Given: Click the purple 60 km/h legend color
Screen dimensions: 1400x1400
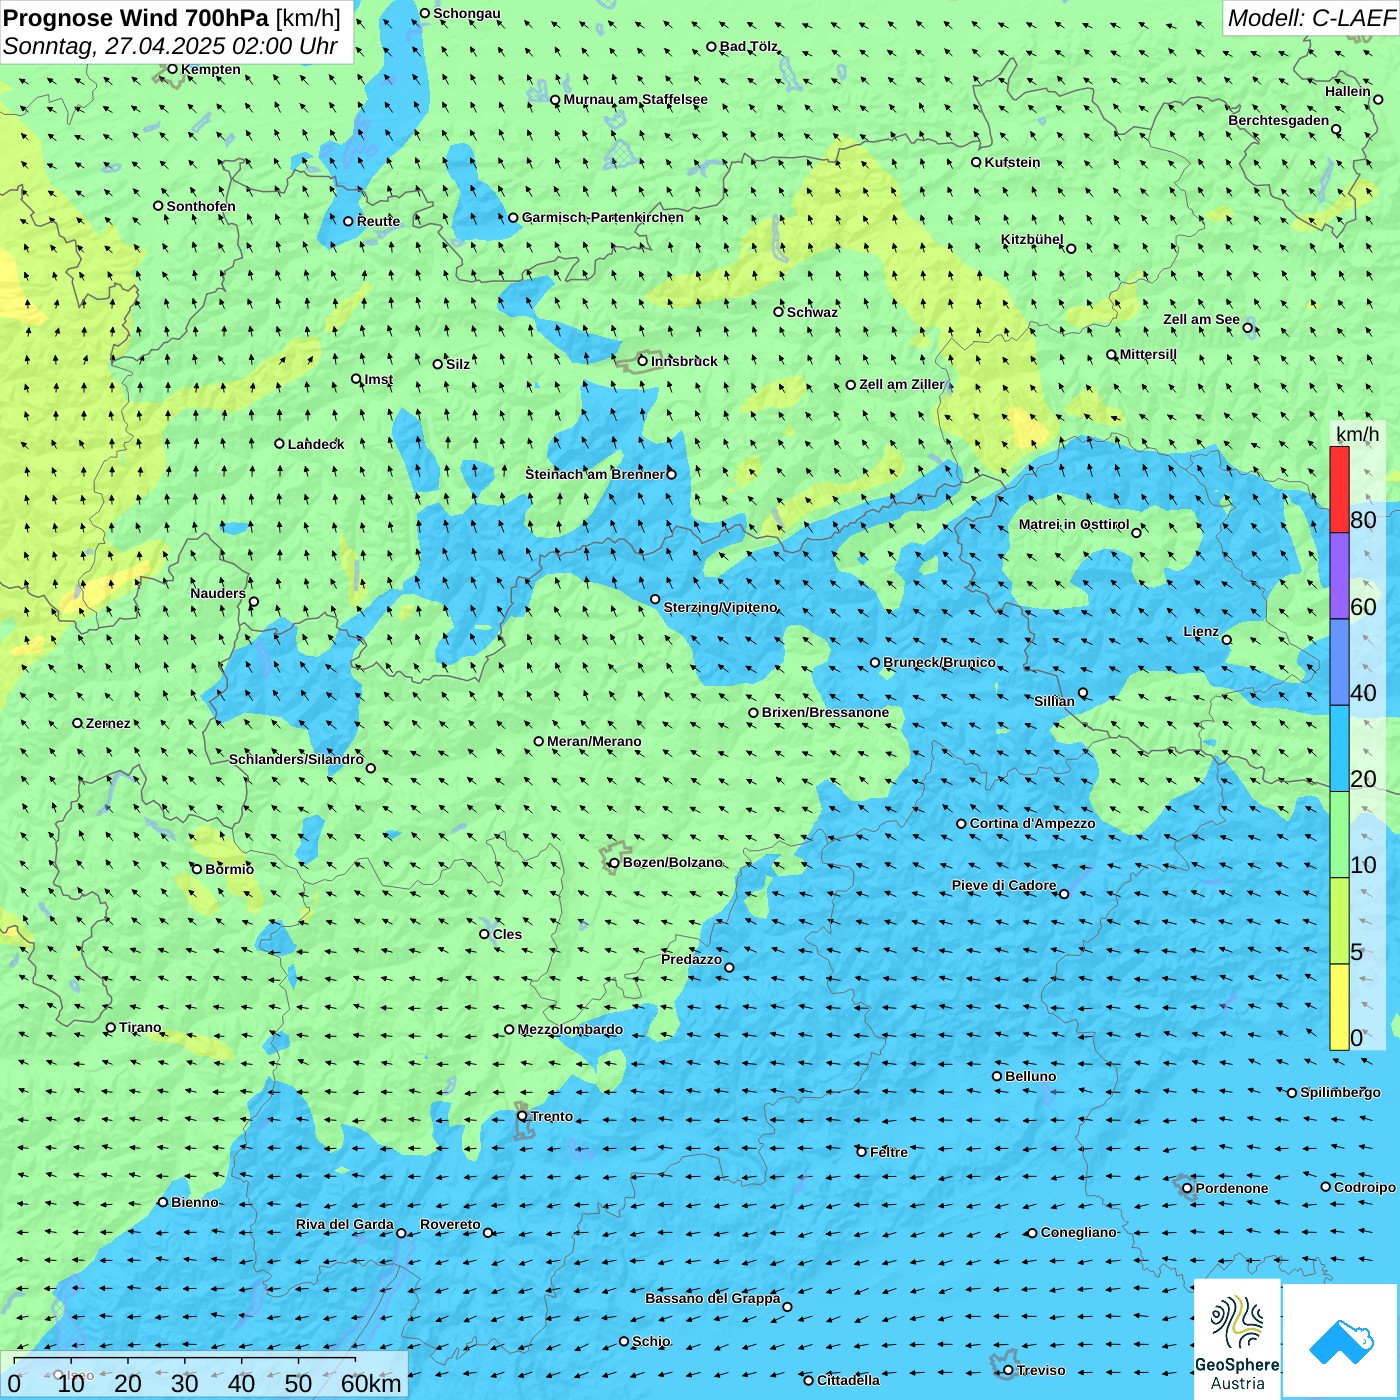Looking at the screenshot, I should (1339, 576).
